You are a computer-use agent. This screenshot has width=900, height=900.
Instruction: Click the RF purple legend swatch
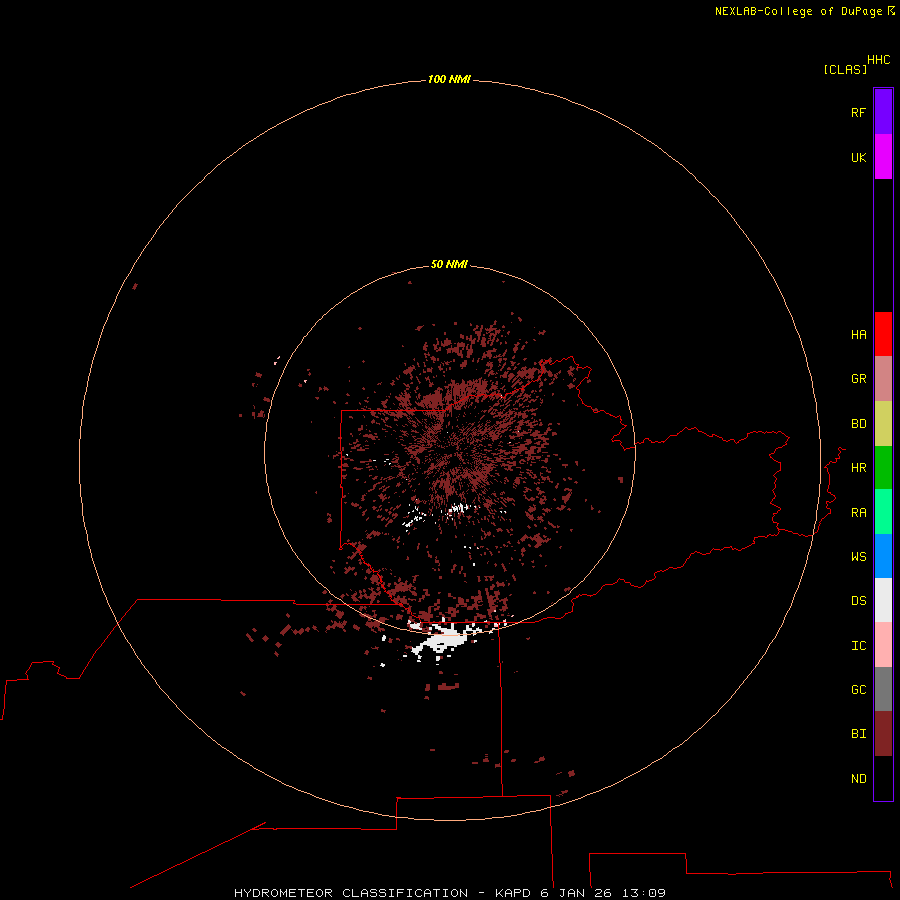pyautogui.click(x=883, y=112)
